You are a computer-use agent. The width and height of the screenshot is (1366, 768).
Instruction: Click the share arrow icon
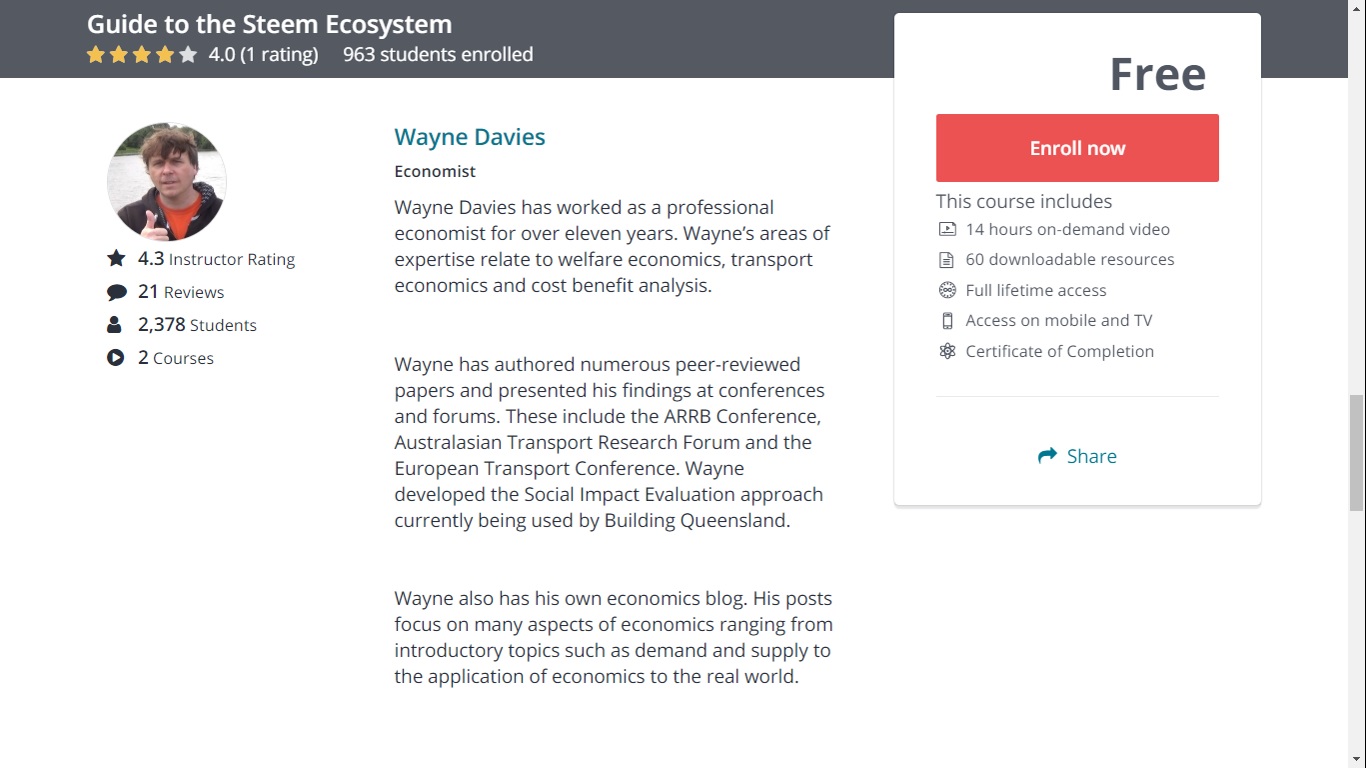1047,456
